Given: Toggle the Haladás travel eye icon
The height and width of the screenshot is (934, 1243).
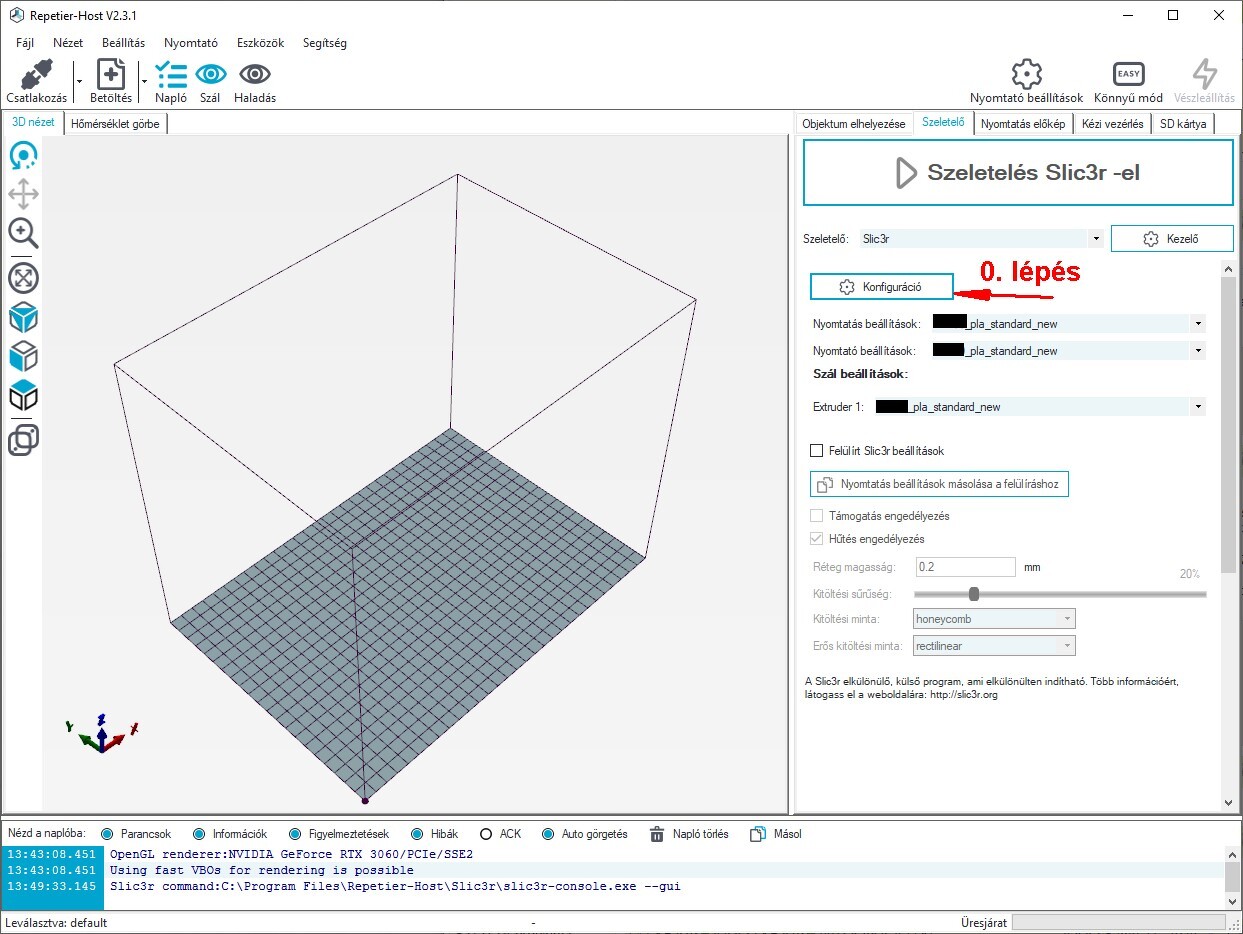Looking at the screenshot, I should (255, 74).
